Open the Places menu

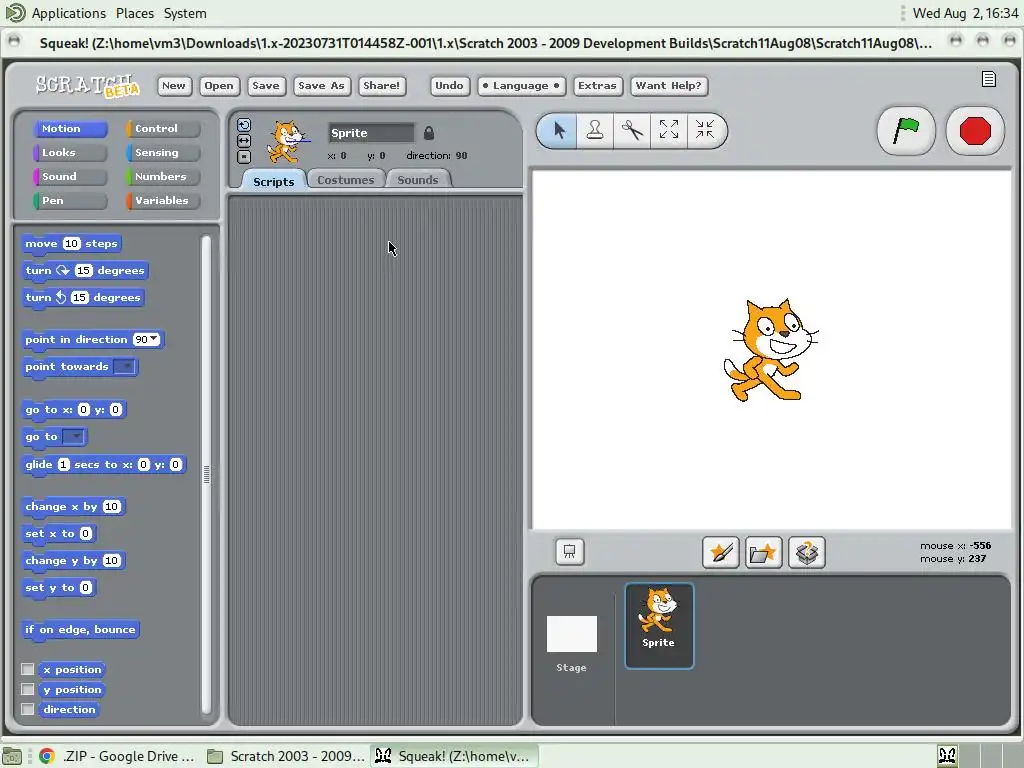click(135, 13)
